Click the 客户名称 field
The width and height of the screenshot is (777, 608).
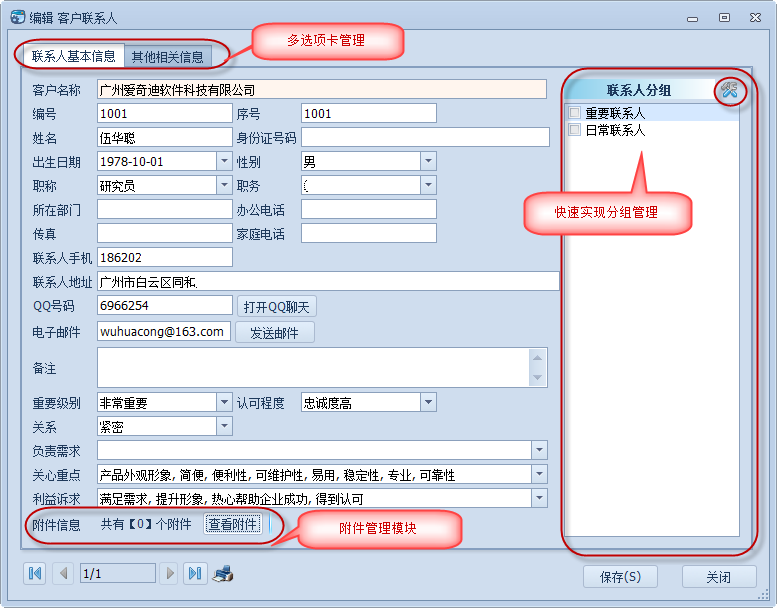322,90
